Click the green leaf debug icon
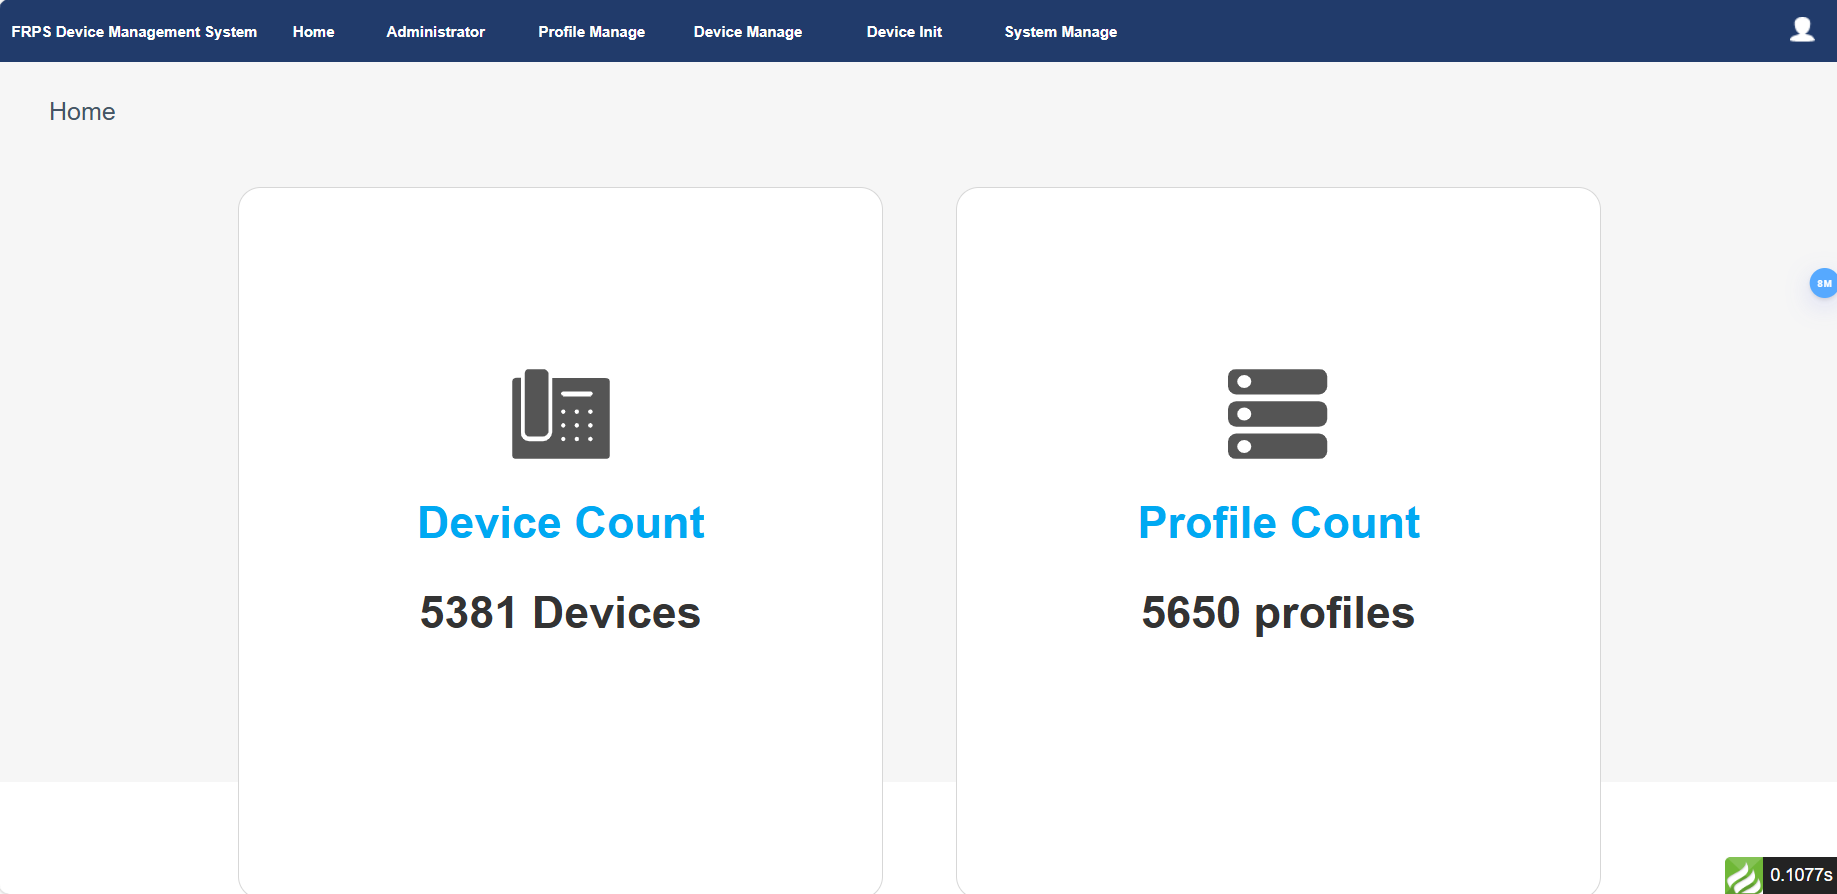 coord(1743,876)
